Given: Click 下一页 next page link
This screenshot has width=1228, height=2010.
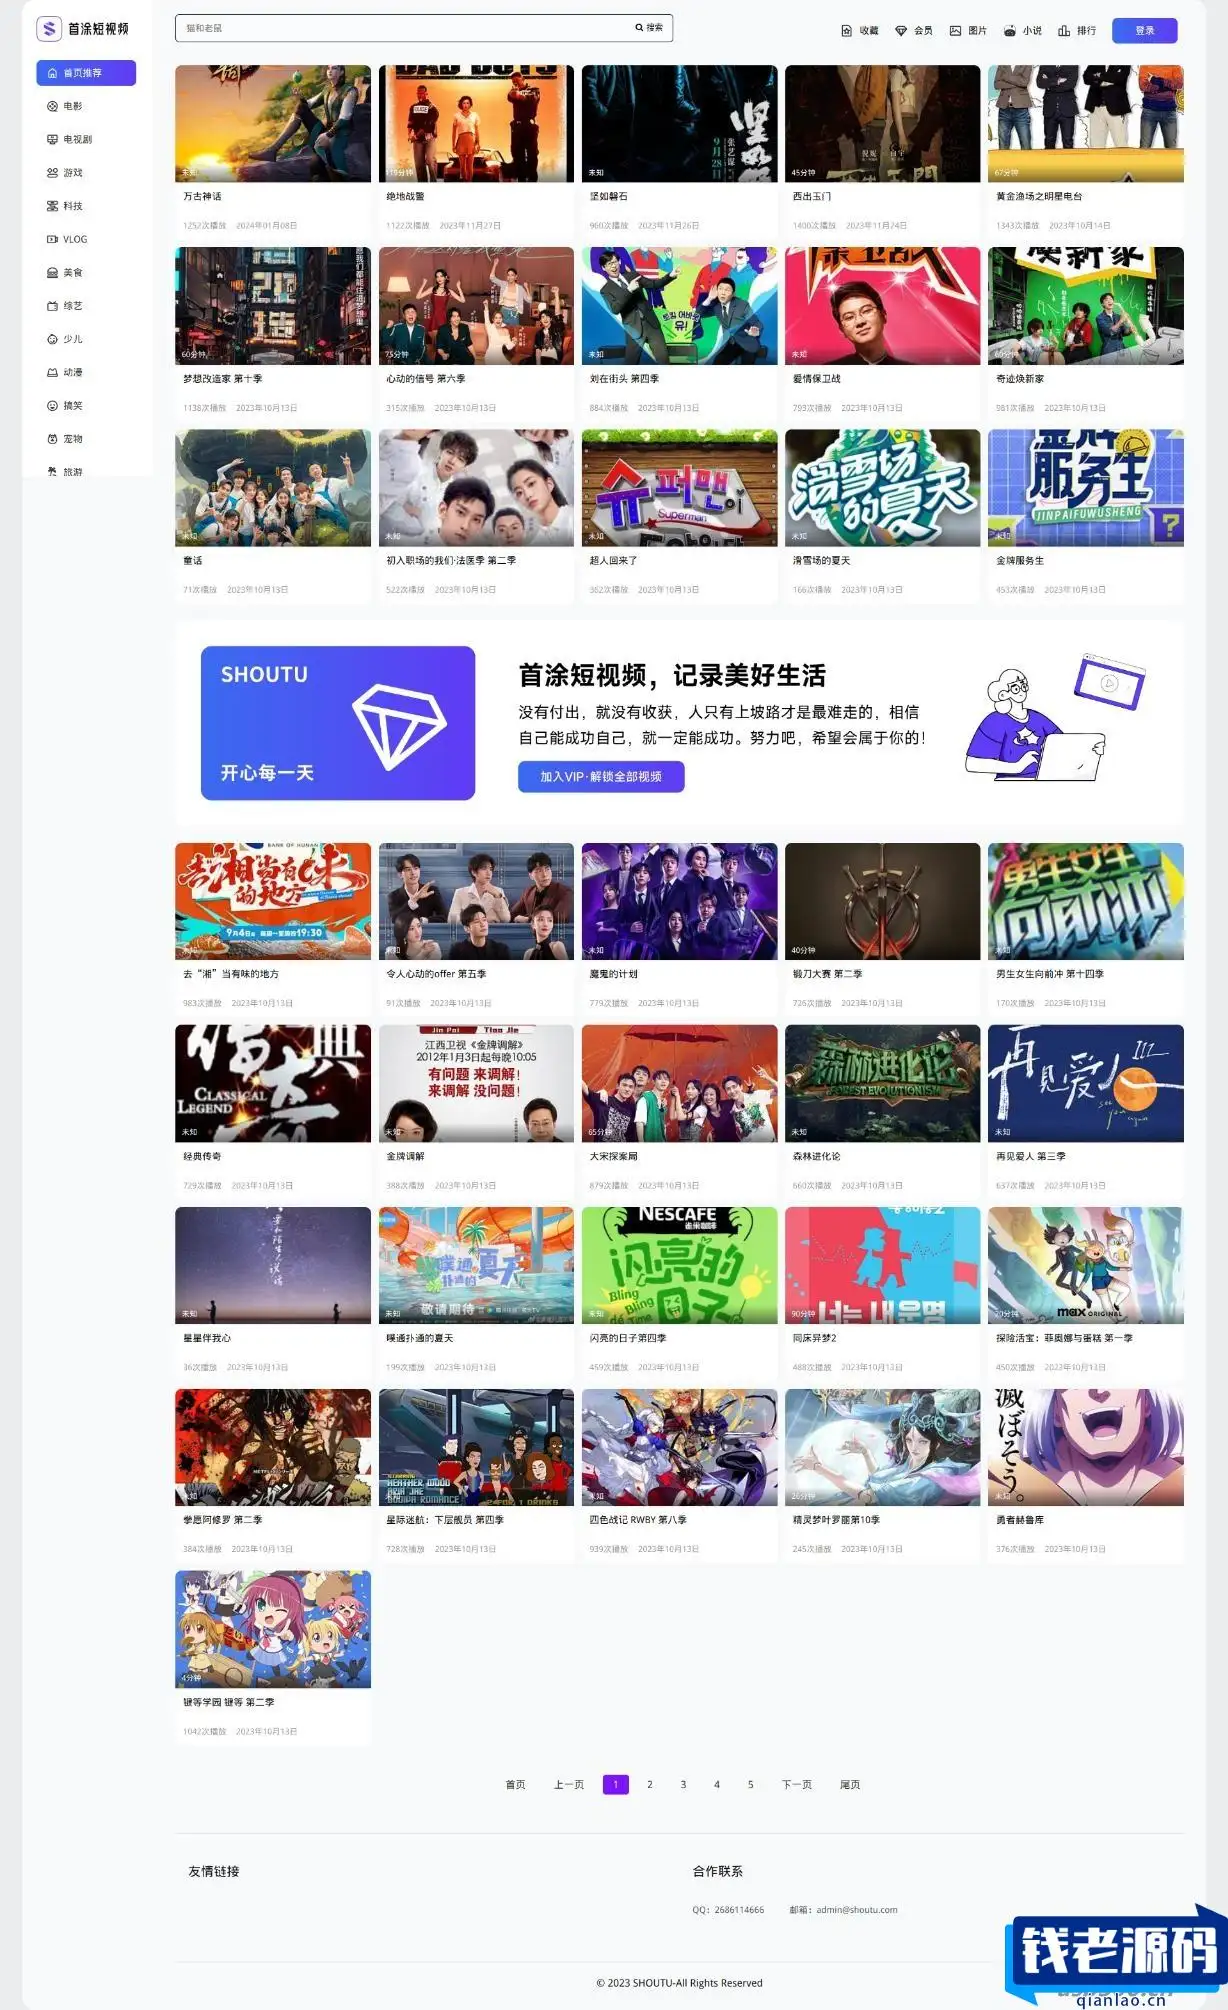Looking at the screenshot, I should 797,1784.
